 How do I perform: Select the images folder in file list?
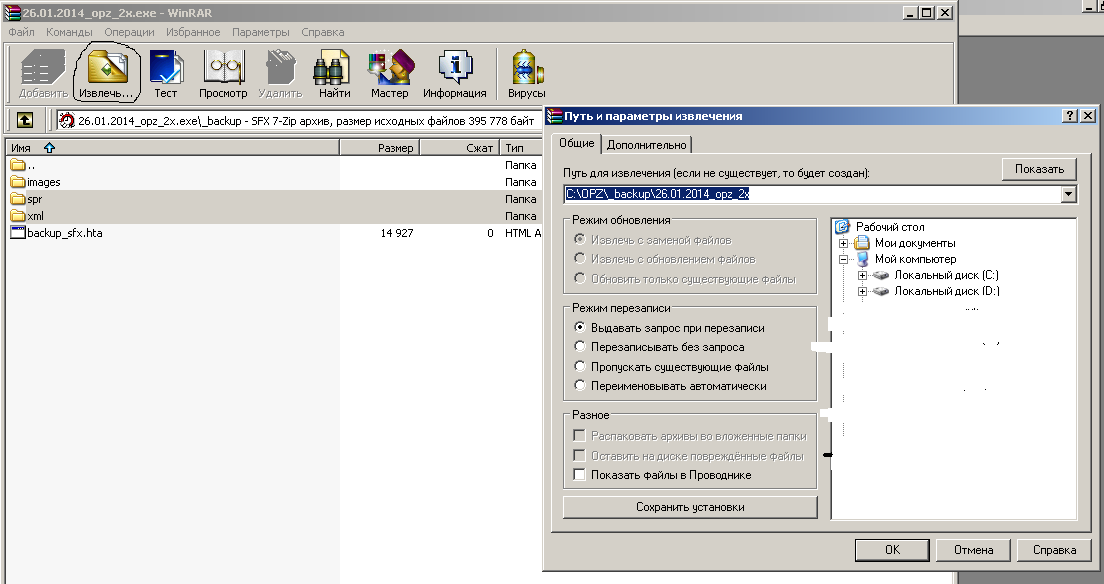[x=44, y=182]
